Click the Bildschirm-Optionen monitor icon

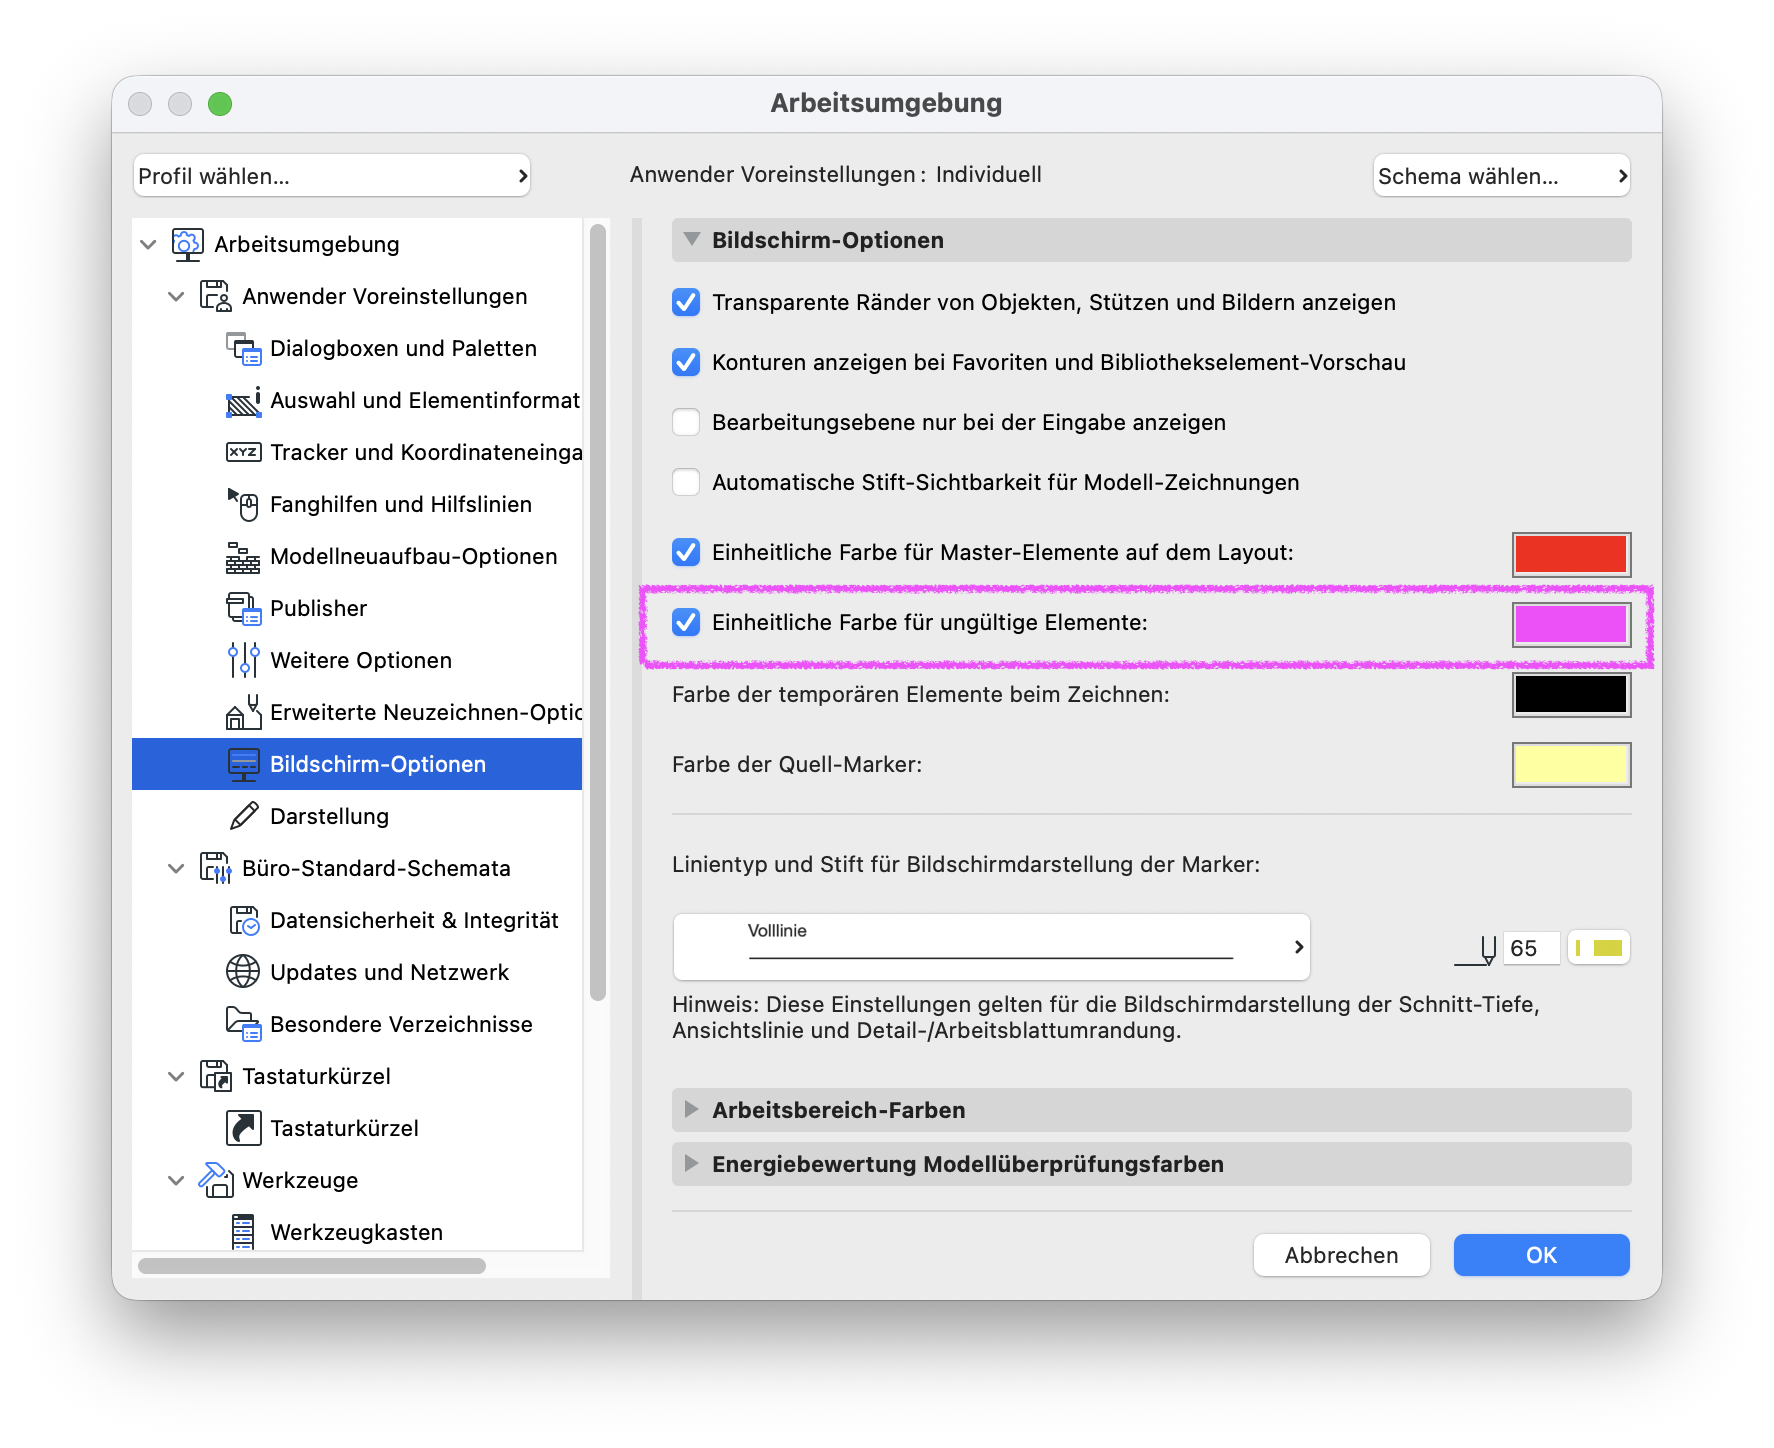243,764
